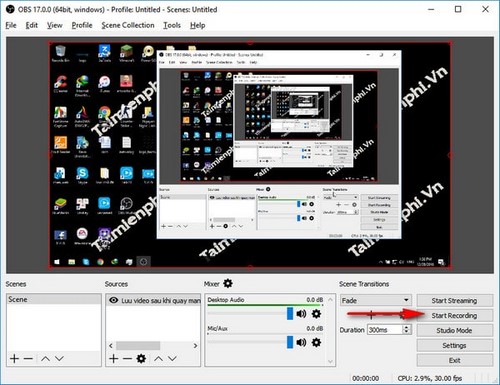
Task: Click the Duration spinner arrows
Action: click(406, 330)
